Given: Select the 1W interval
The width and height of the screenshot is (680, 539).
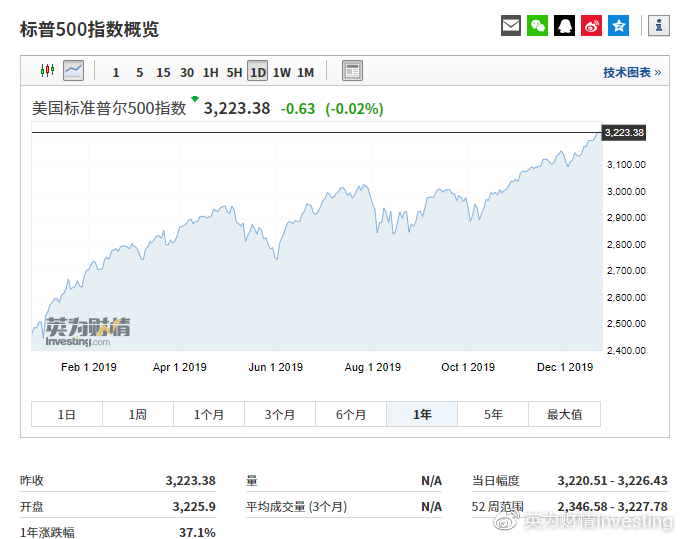Looking at the screenshot, I should click(281, 72).
